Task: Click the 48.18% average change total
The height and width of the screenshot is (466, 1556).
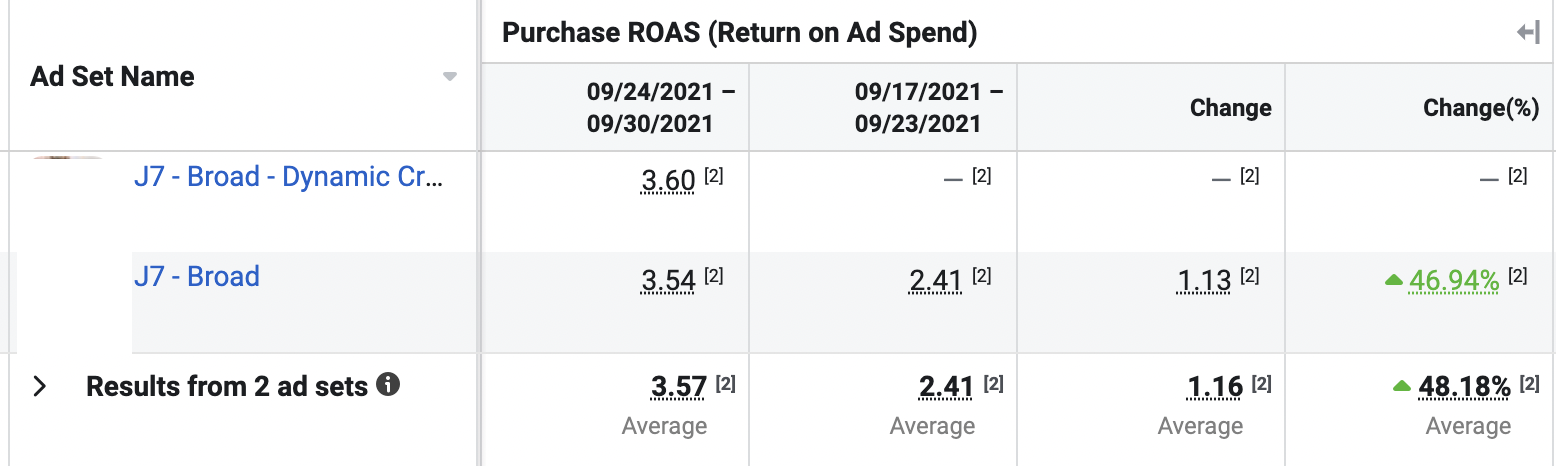Action: (x=1463, y=386)
